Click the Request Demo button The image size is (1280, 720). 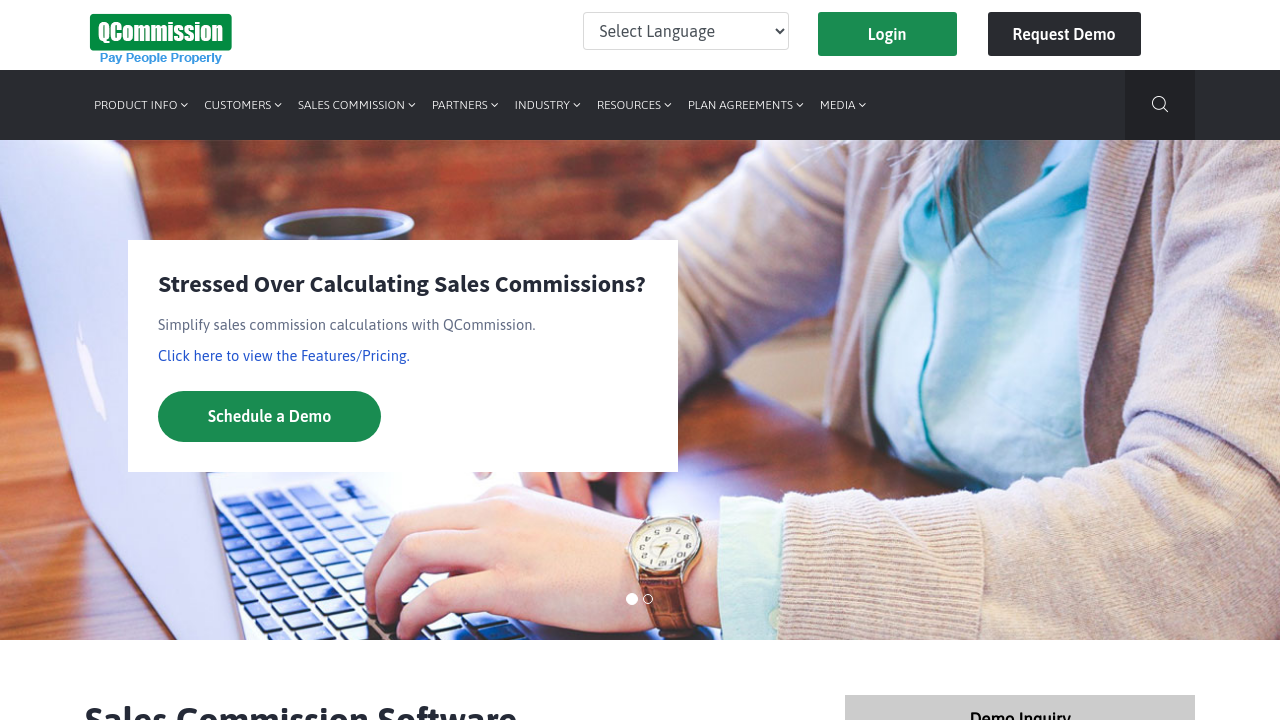point(1064,34)
